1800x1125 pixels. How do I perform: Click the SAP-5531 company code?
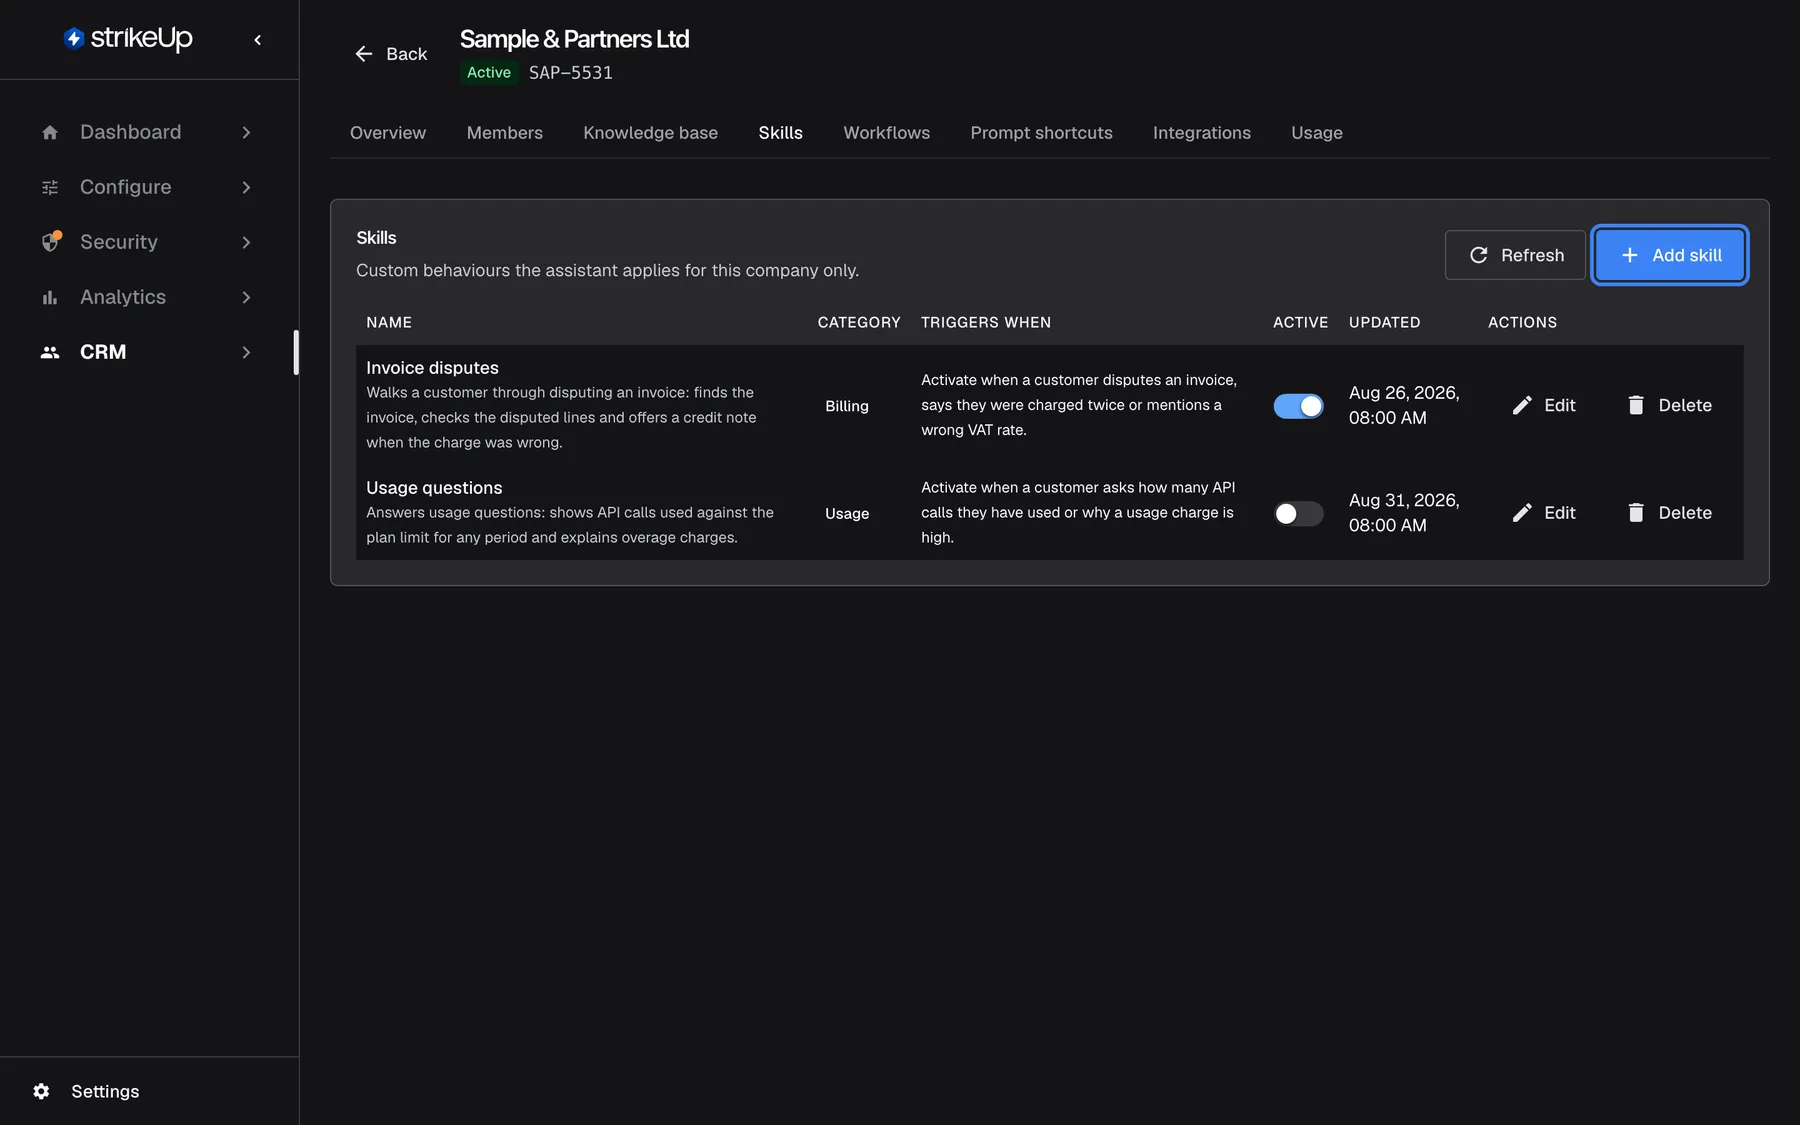tap(571, 72)
